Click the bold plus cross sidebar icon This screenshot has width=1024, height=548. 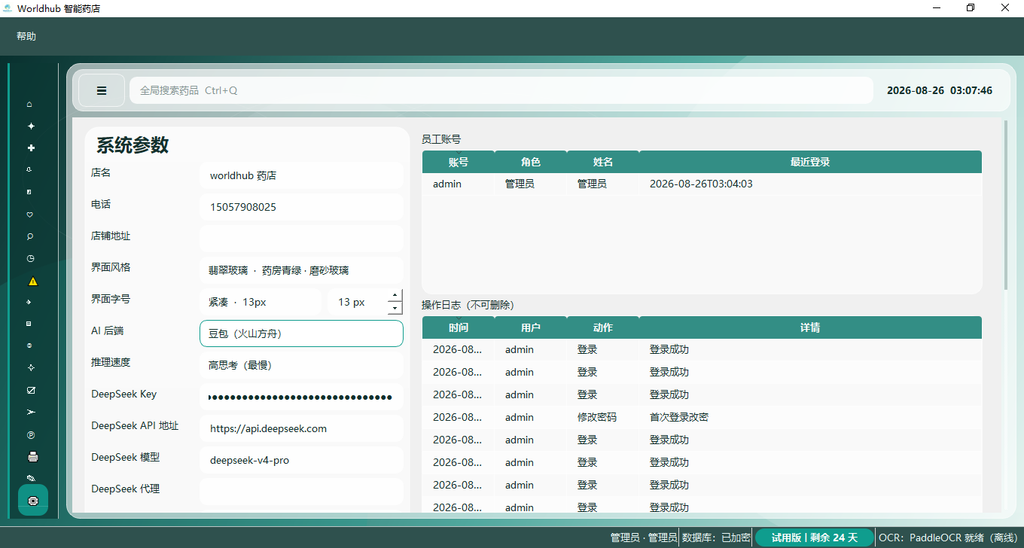[x=31, y=148]
